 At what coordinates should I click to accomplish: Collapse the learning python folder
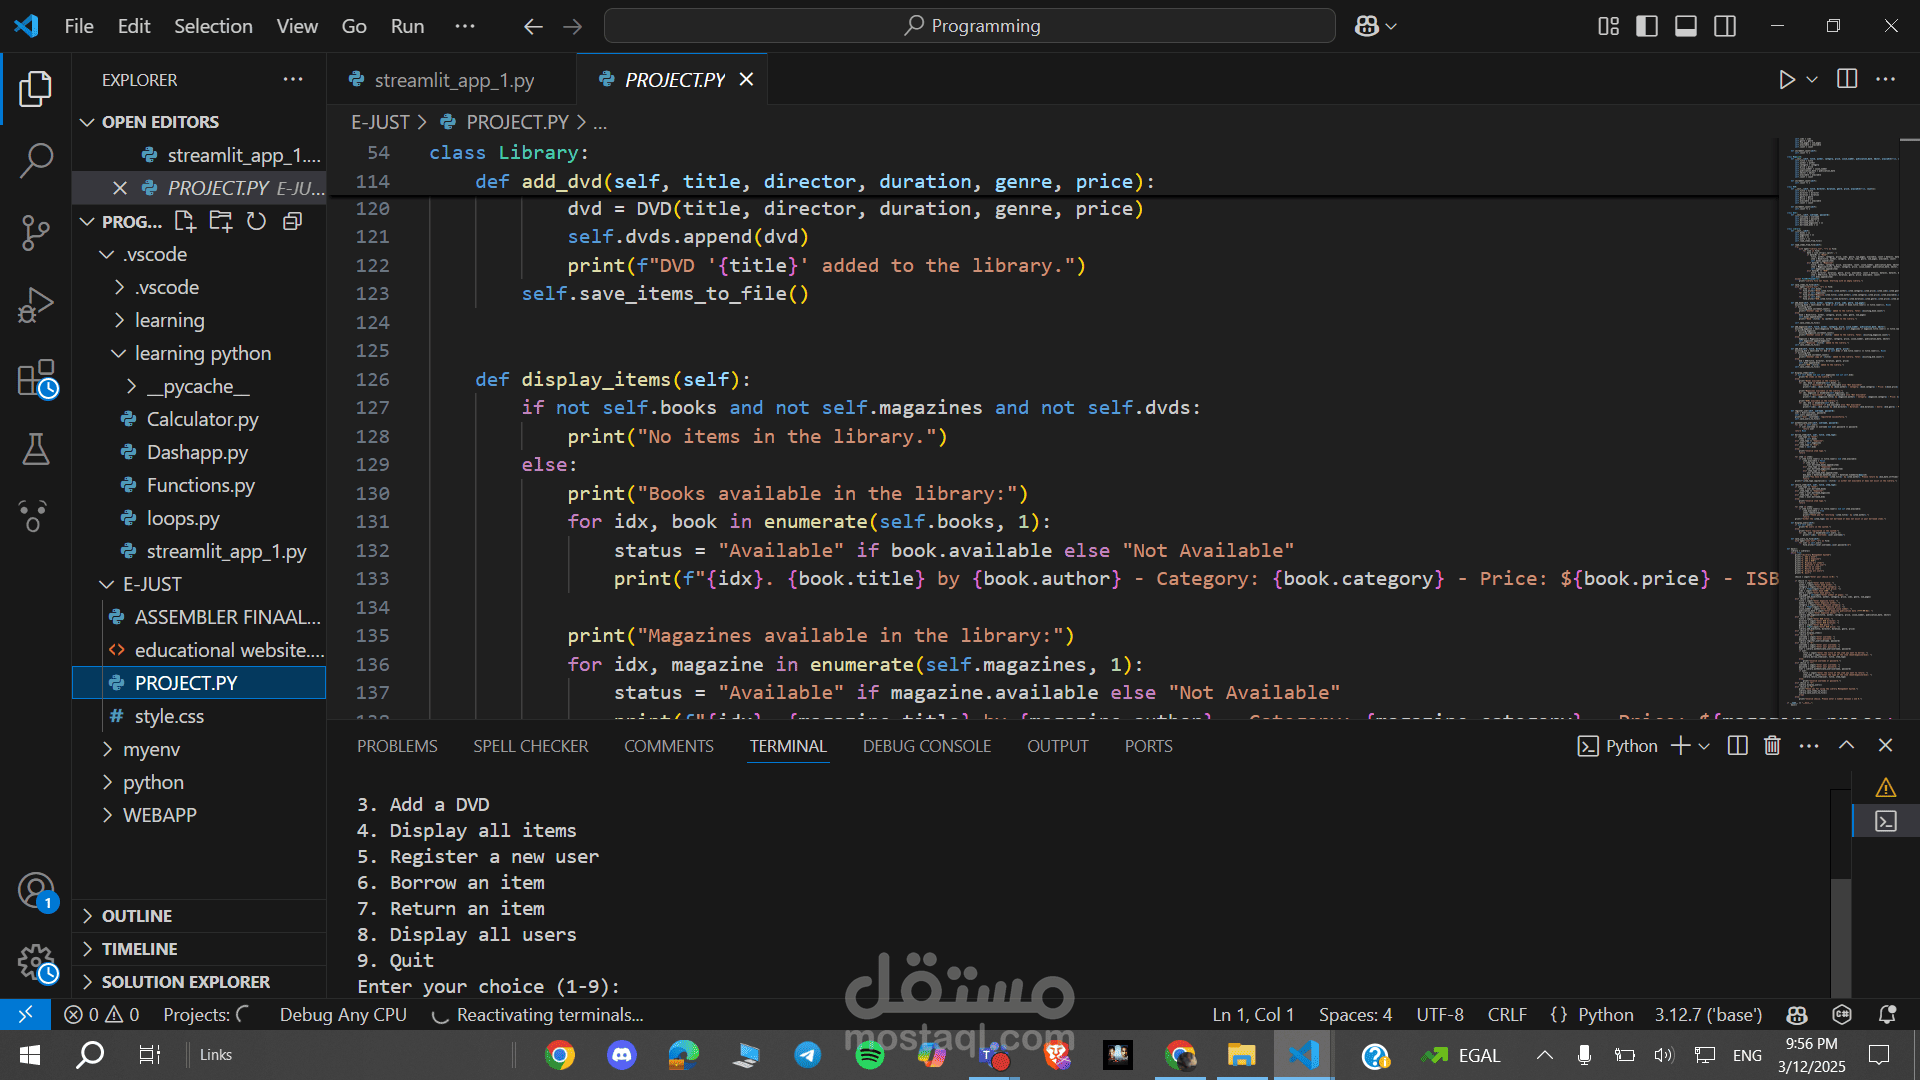202,353
